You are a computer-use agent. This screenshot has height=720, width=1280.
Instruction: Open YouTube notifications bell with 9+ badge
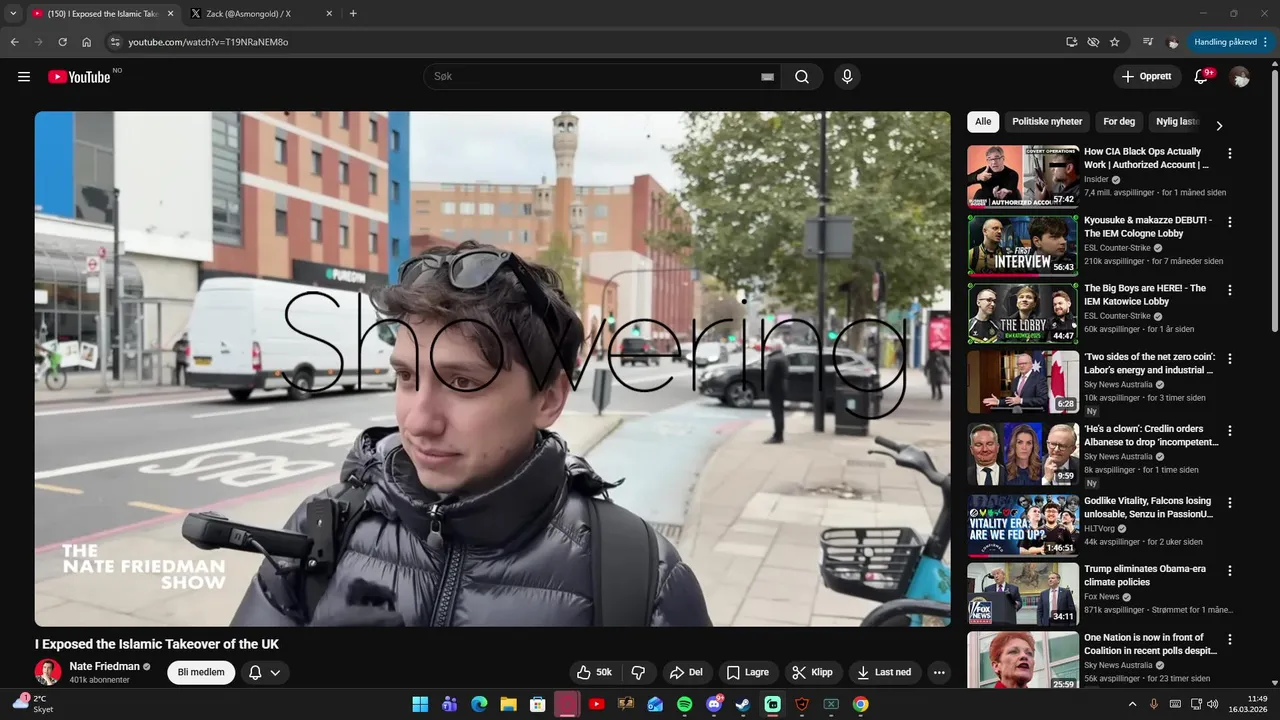(x=1201, y=77)
